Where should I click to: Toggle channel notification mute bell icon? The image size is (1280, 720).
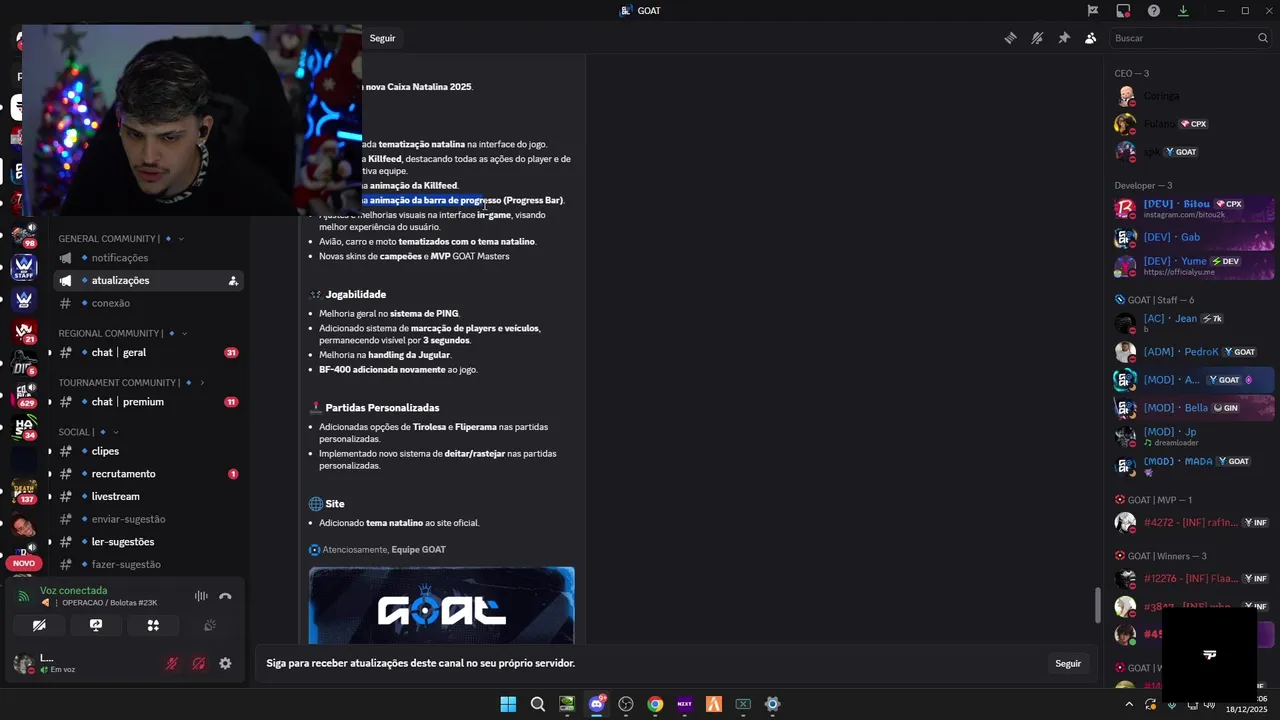(x=1037, y=38)
